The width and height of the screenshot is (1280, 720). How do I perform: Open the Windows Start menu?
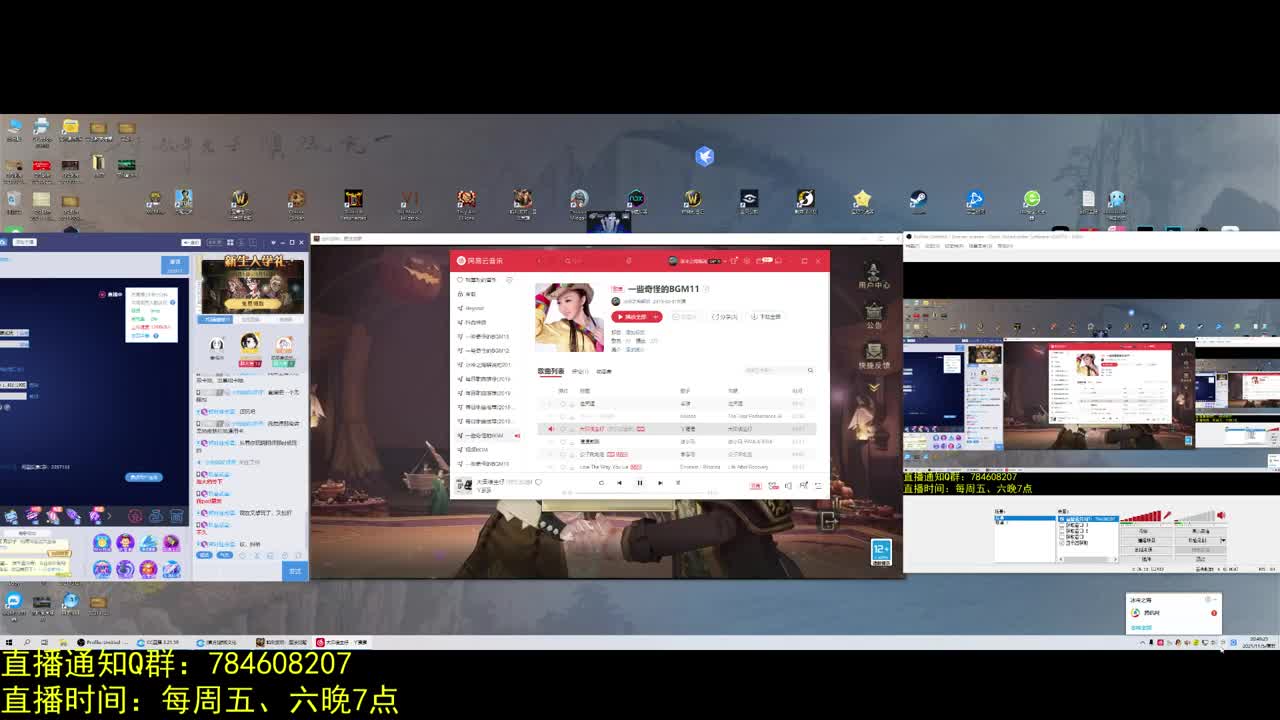[9, 642]
